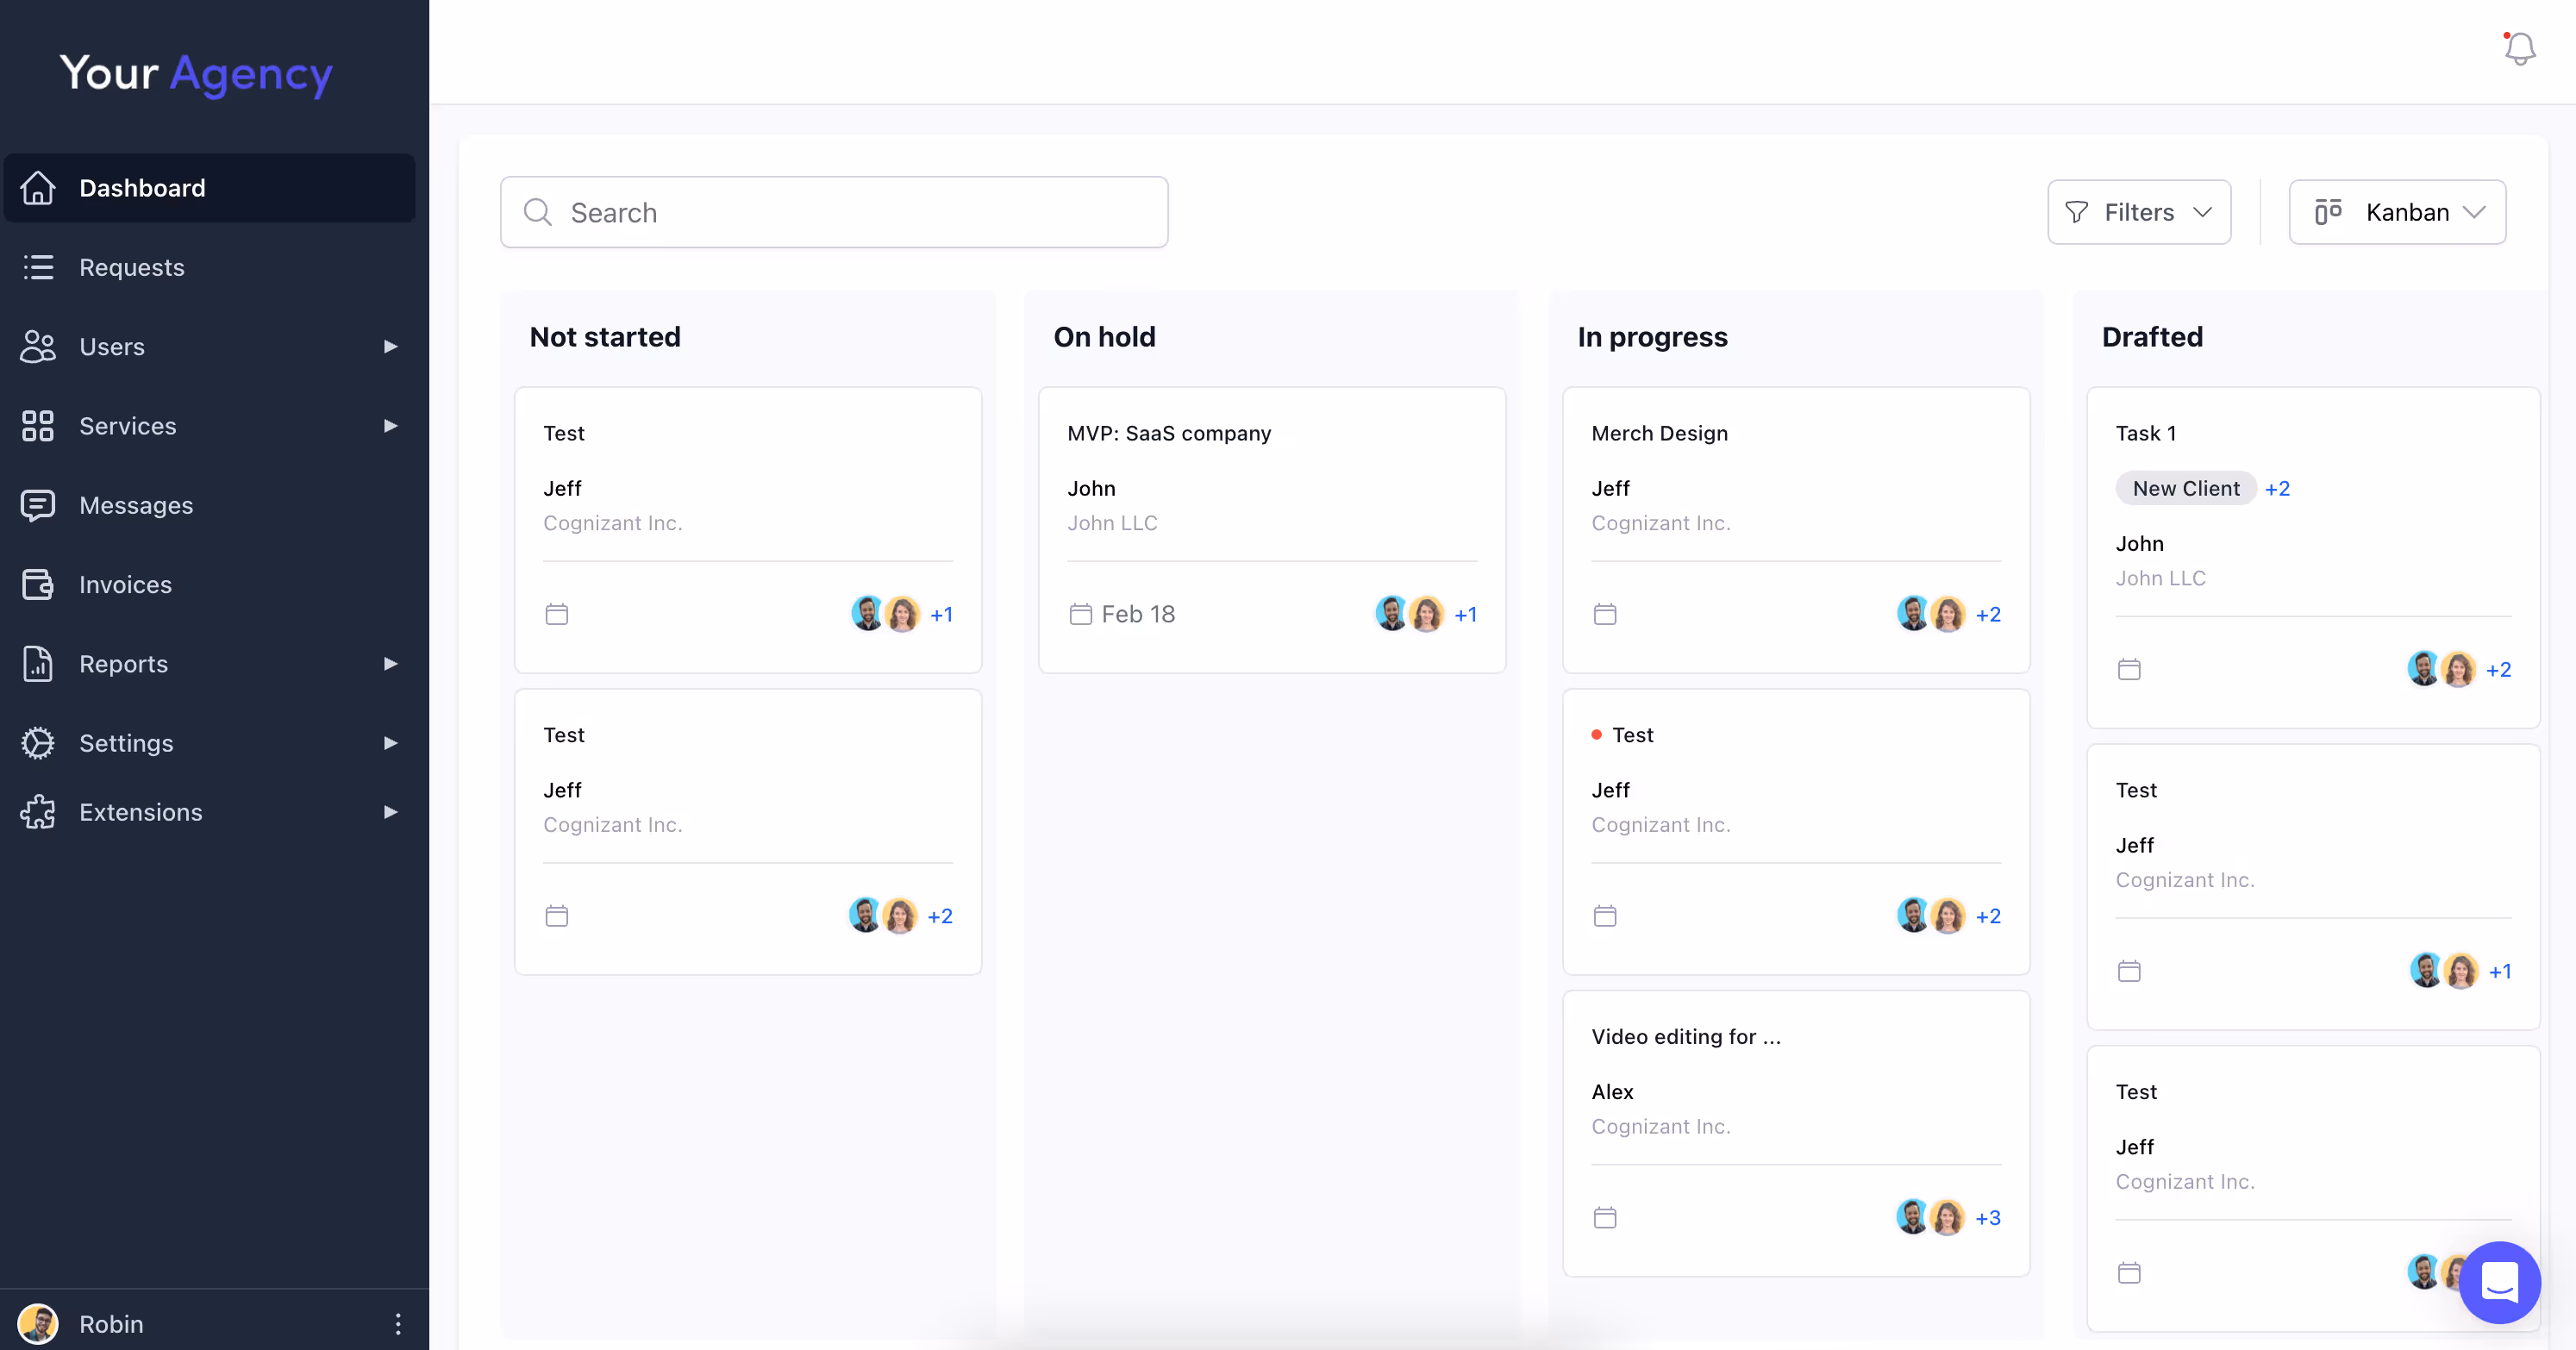Click the Messages chat icon
2576x1350 pixels.
38,505
